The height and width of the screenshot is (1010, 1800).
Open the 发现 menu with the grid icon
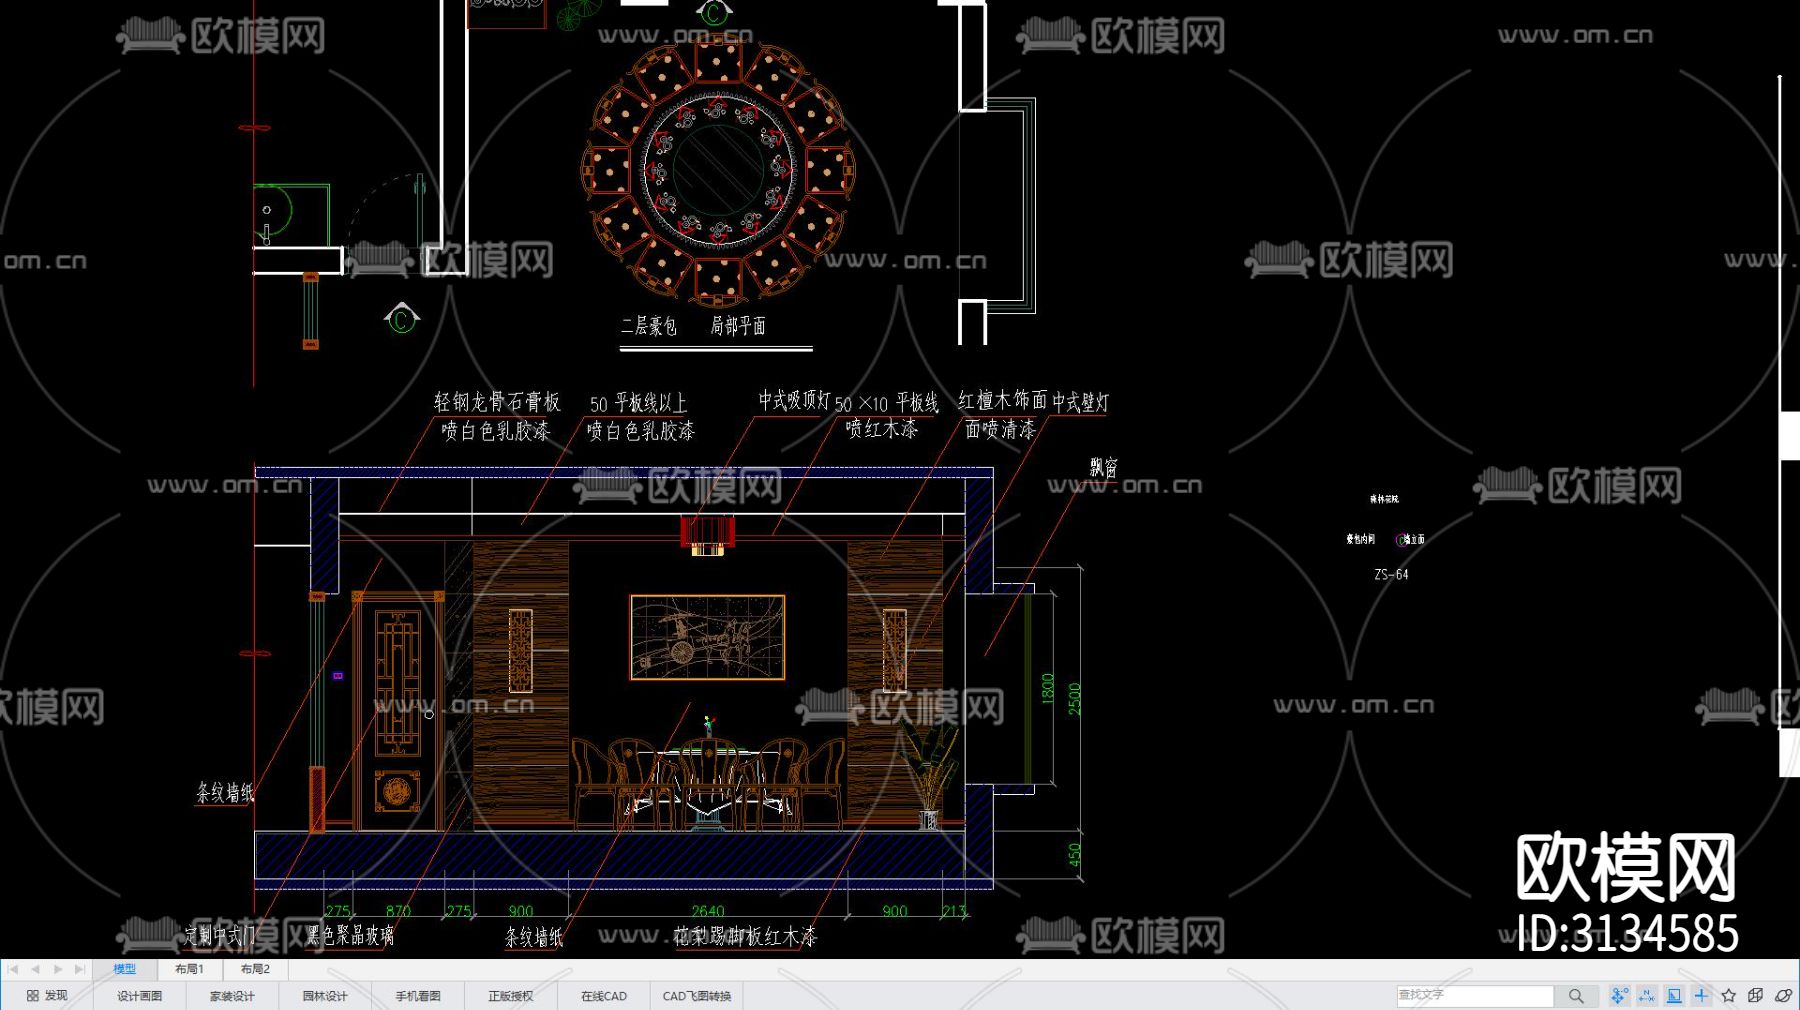[x=47, y=996]
